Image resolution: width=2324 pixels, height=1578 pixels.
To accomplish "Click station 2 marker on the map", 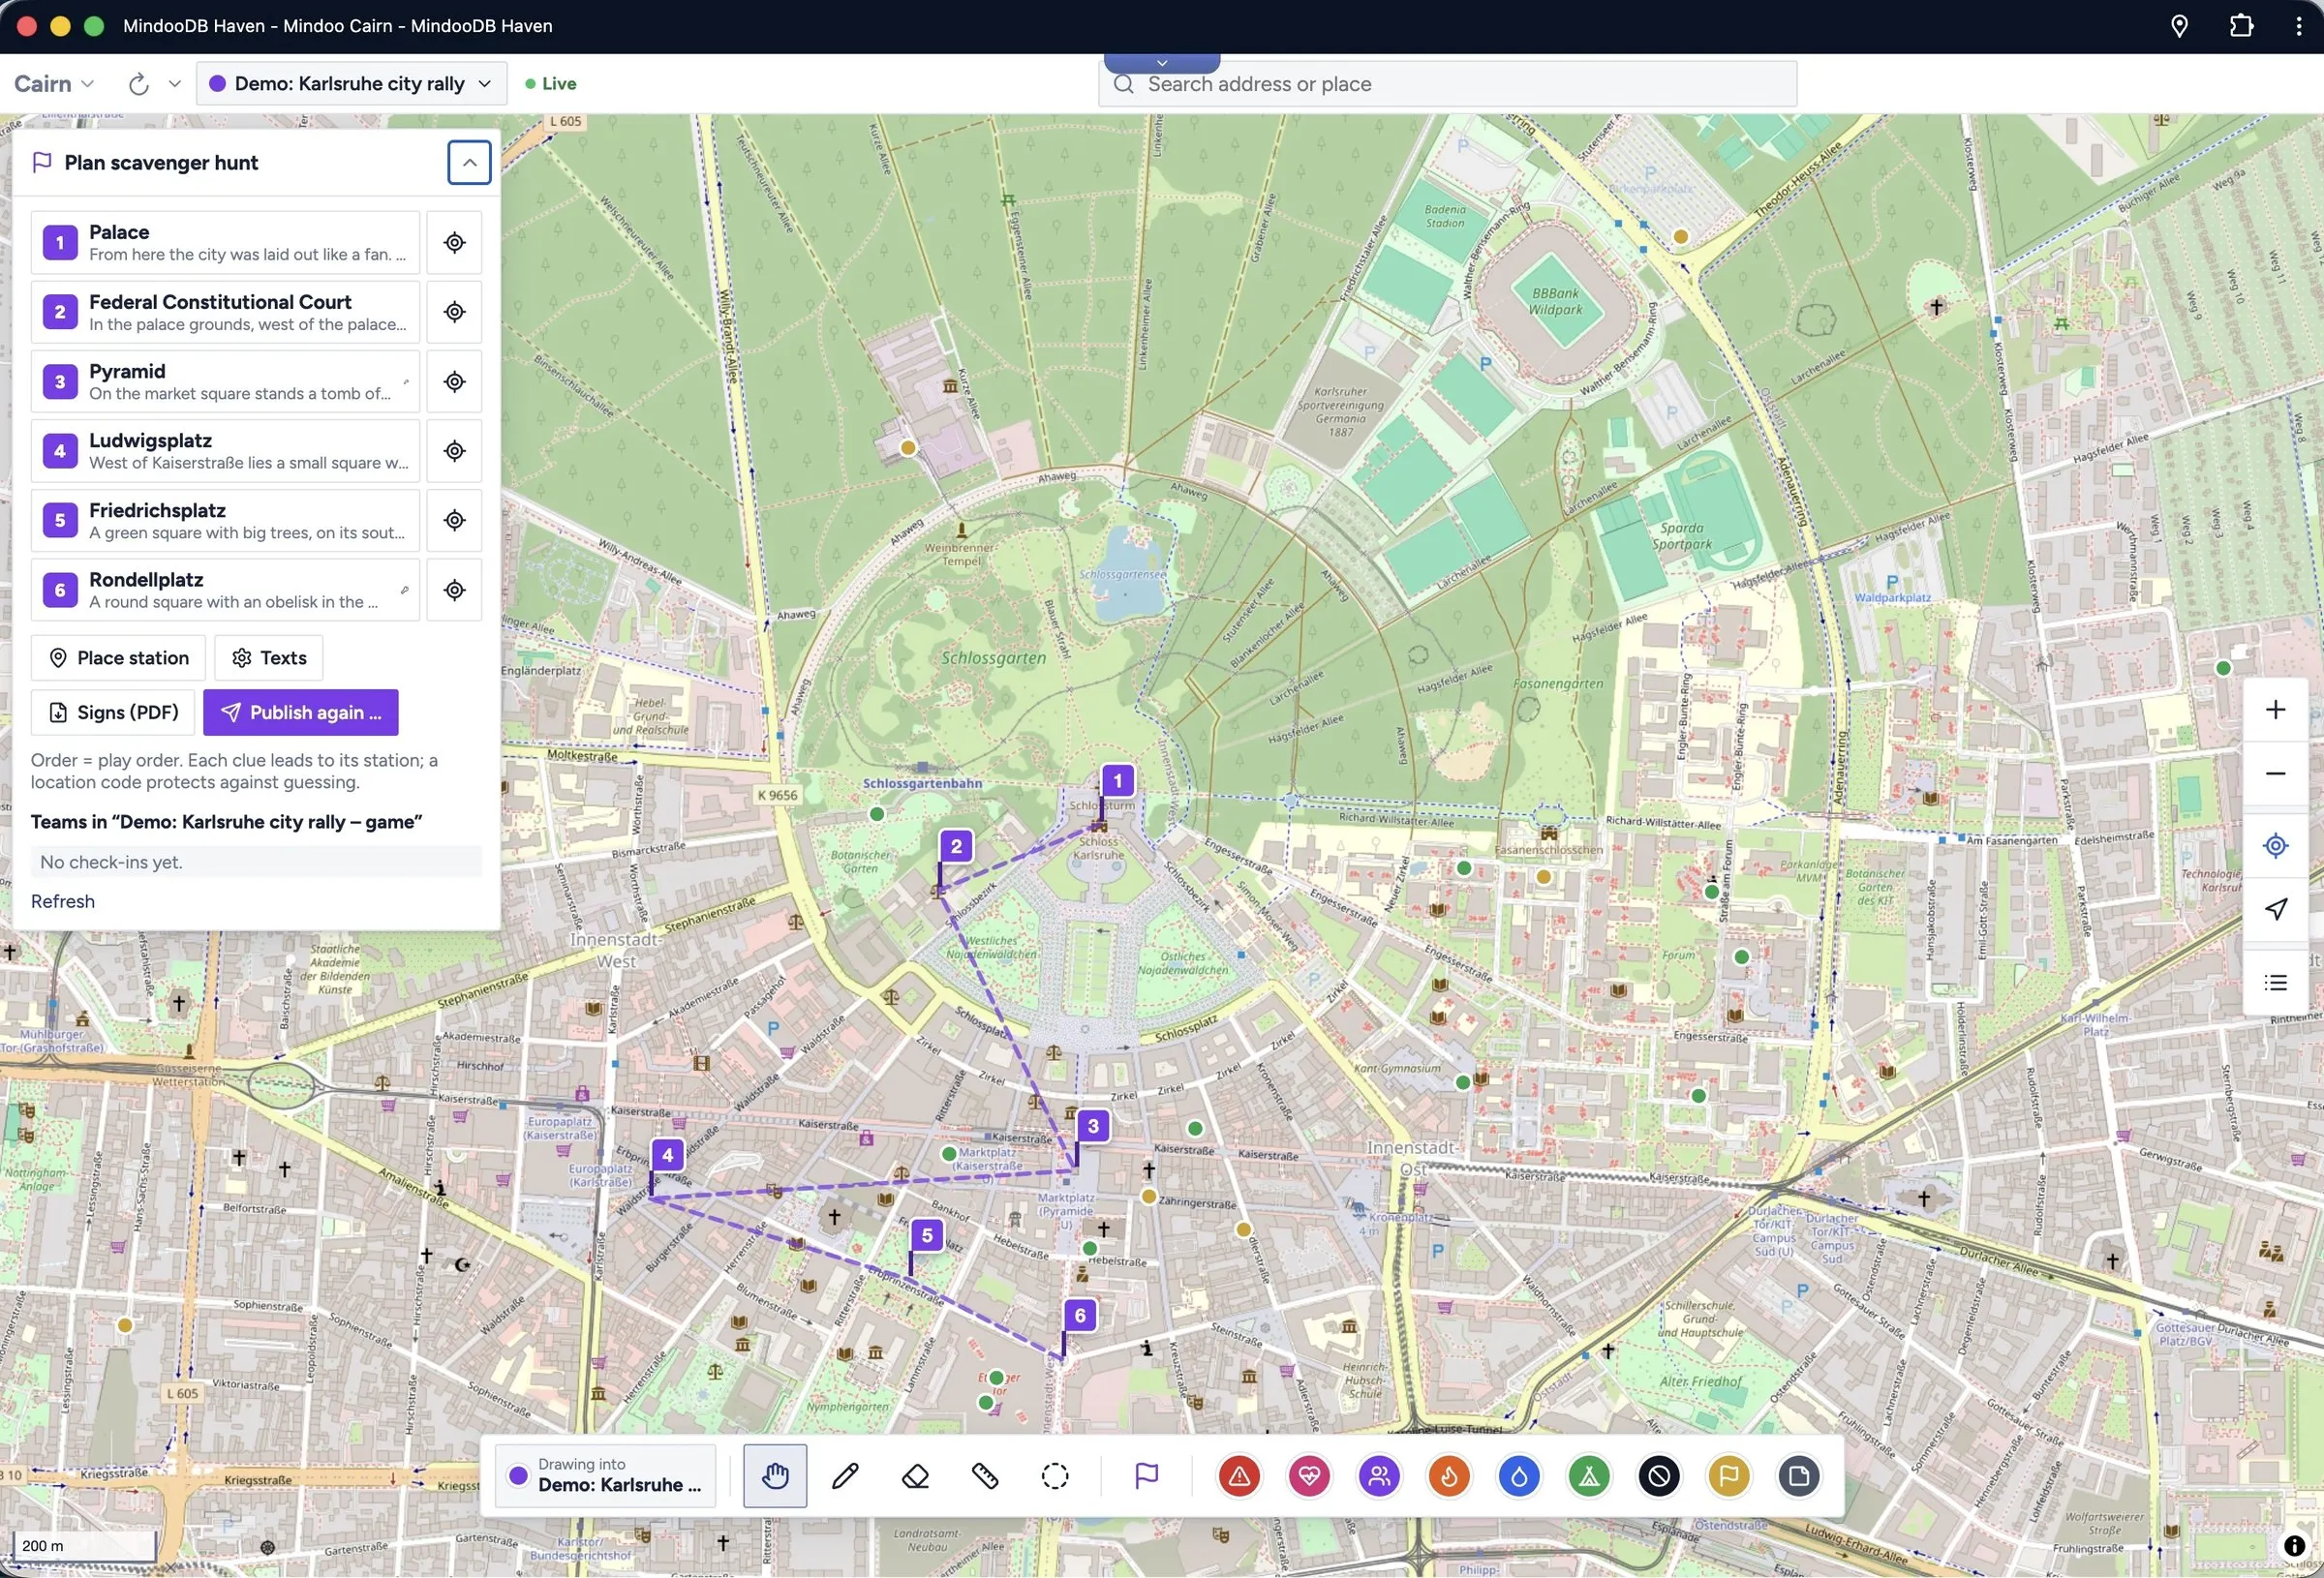I will (x=956, y=846).
